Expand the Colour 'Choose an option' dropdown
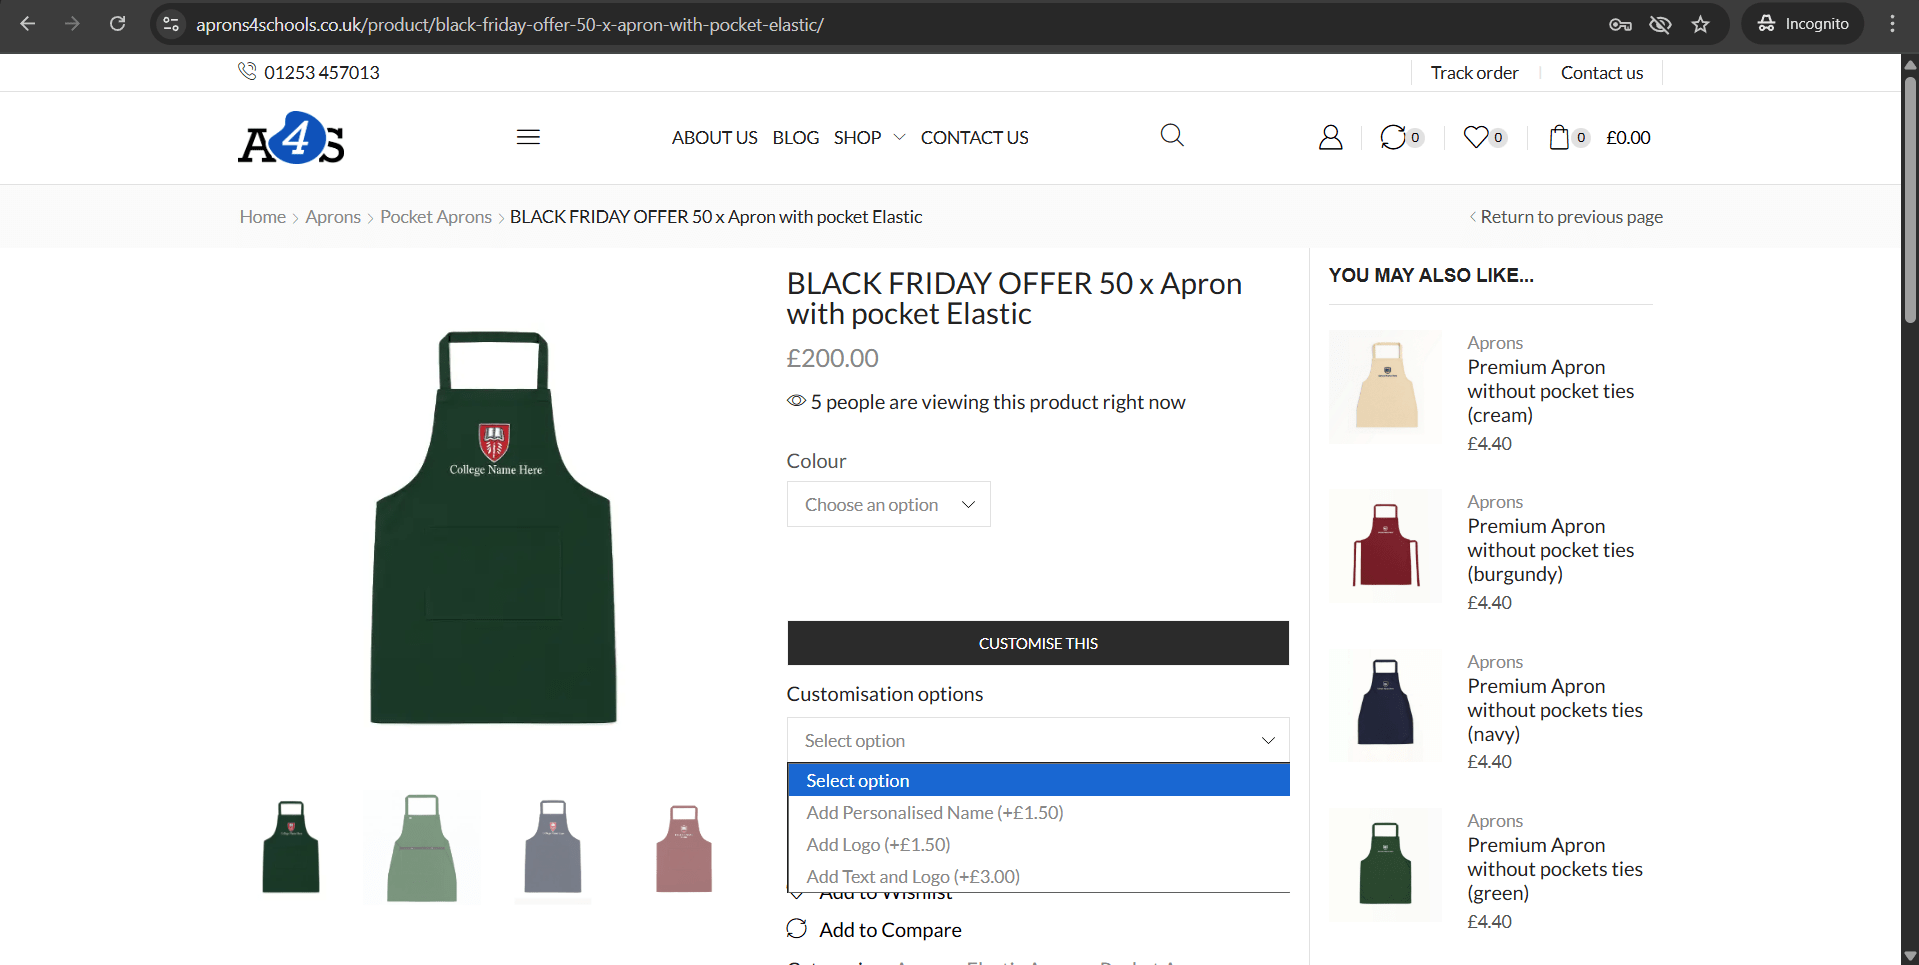 click(x=888, y=505)
